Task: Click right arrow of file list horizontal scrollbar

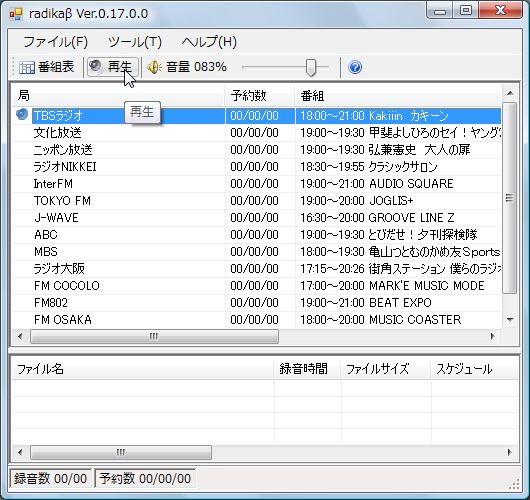Action: [510, 452]
